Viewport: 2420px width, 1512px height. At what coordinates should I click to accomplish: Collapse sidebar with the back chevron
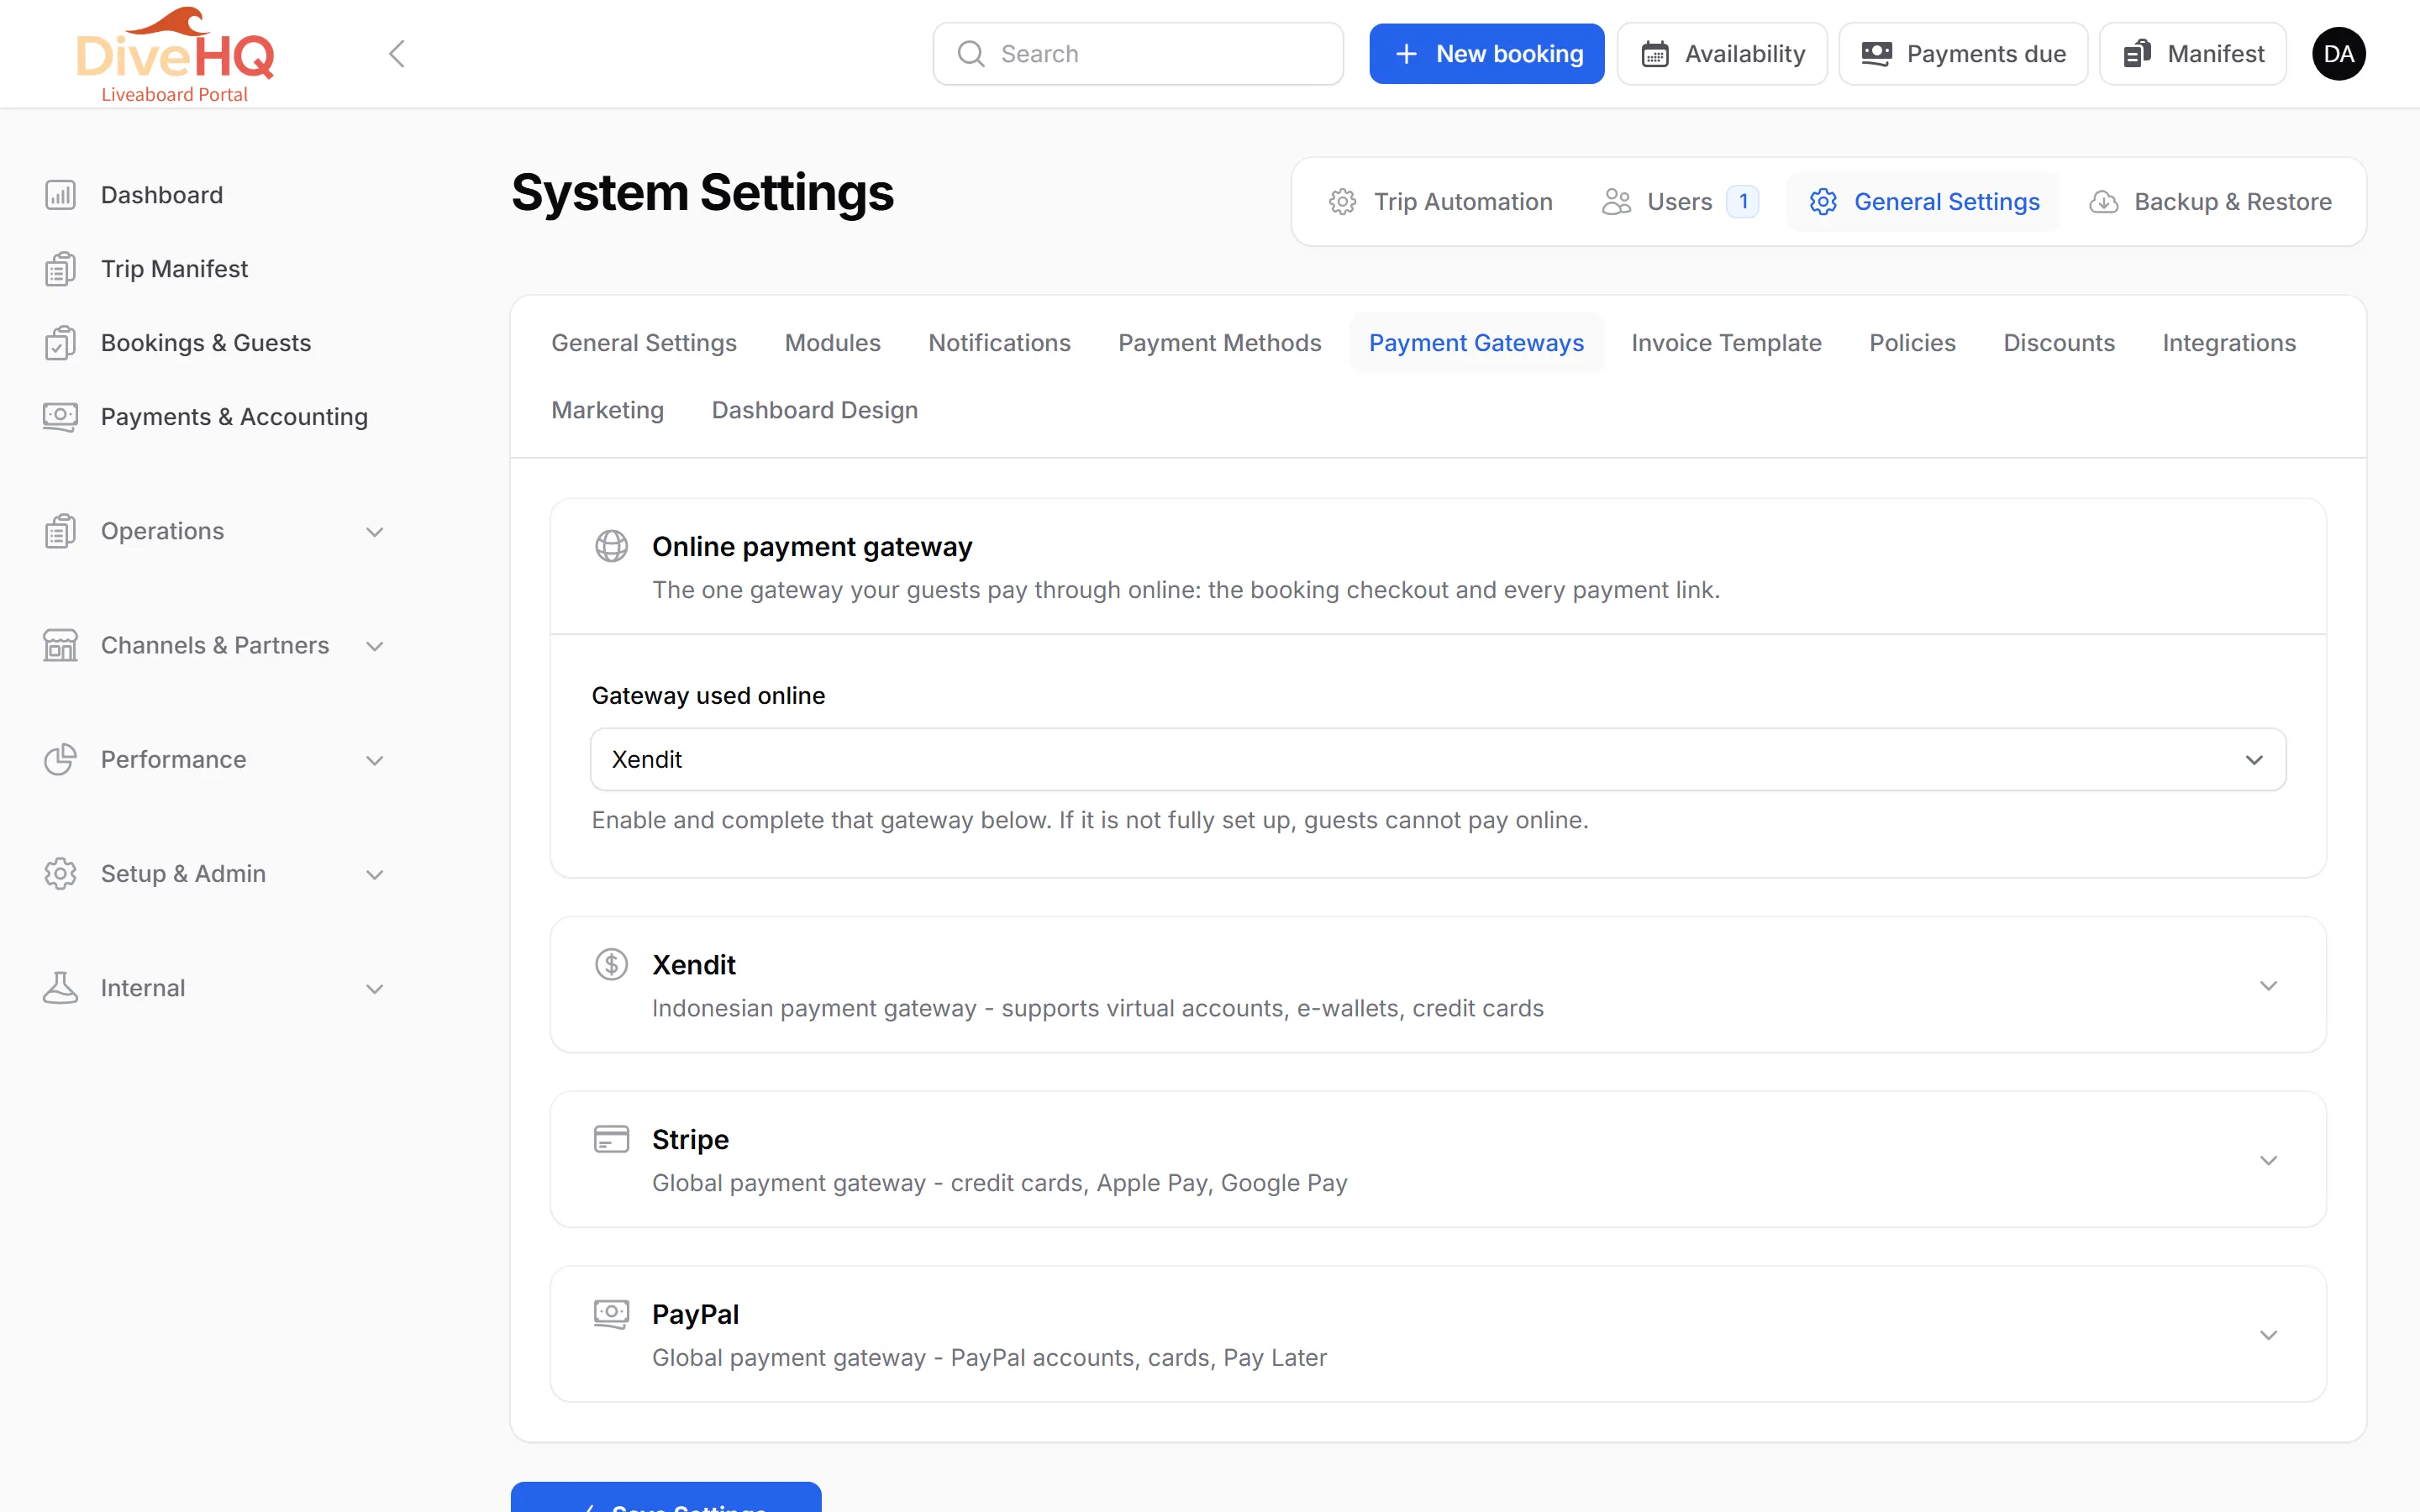point(397,54)
